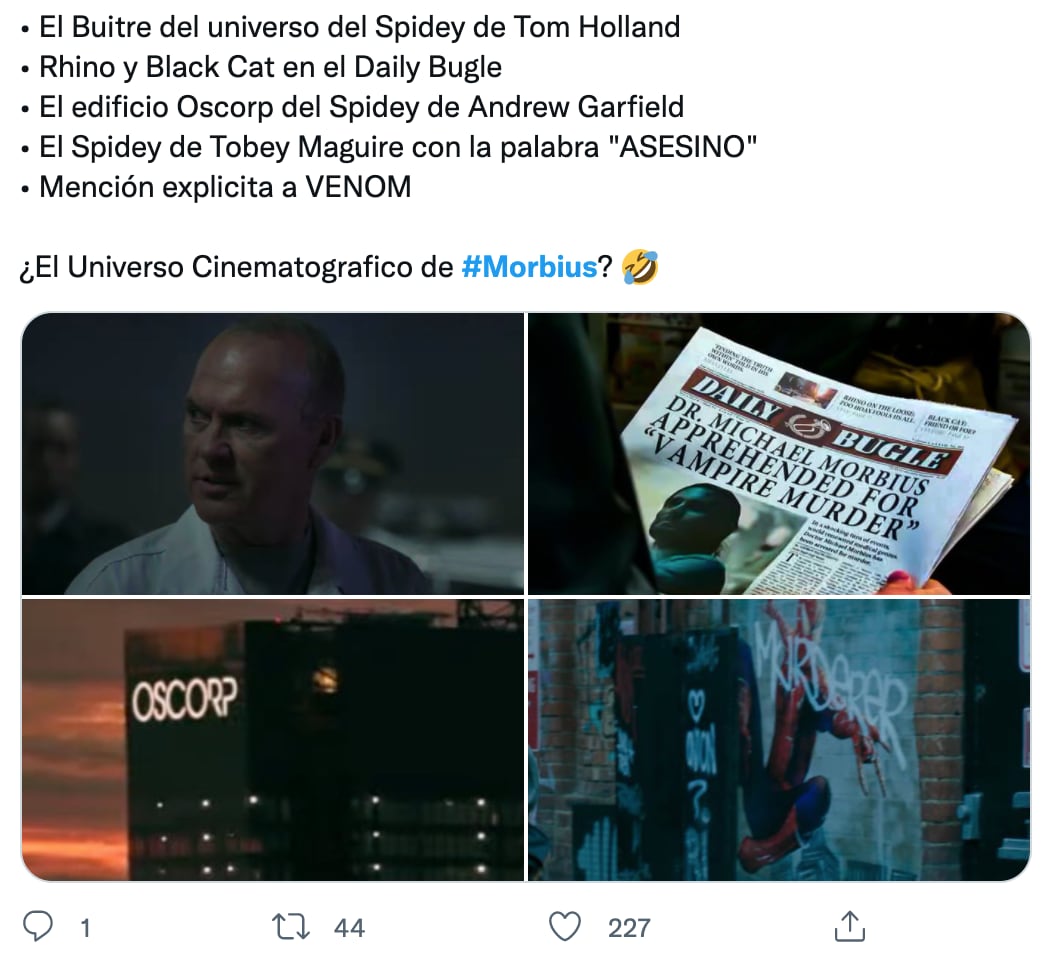1048x966 pixels.
Task: Click the laughing emoji after Morbius
Action: 640,267
